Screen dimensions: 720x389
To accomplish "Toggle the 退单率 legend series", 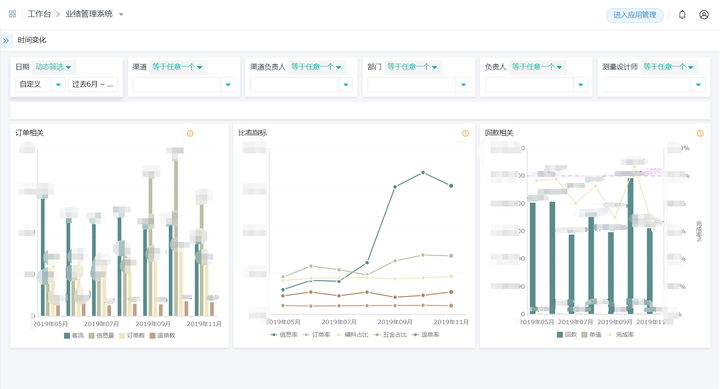I will coord(426,335).
